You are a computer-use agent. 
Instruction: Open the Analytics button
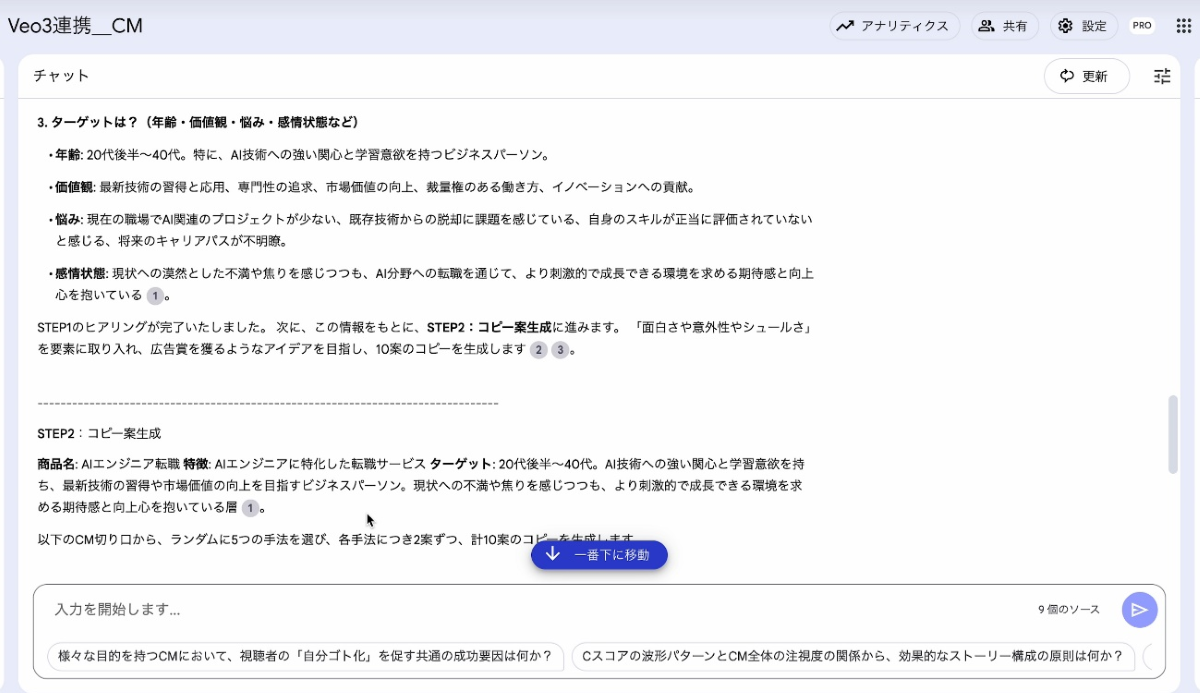tap(894, 26)
